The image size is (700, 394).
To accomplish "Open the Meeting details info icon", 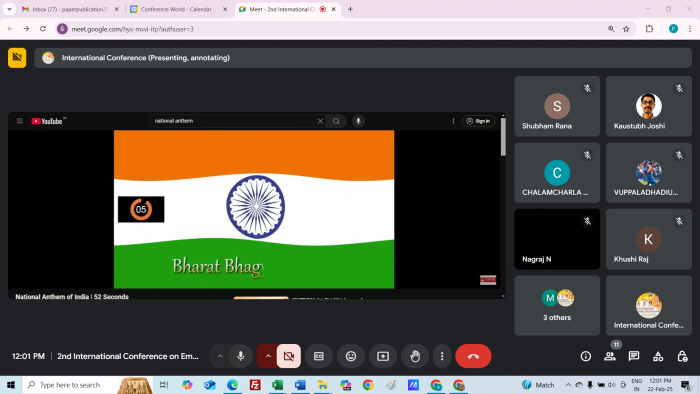I will tap(586, 356).
